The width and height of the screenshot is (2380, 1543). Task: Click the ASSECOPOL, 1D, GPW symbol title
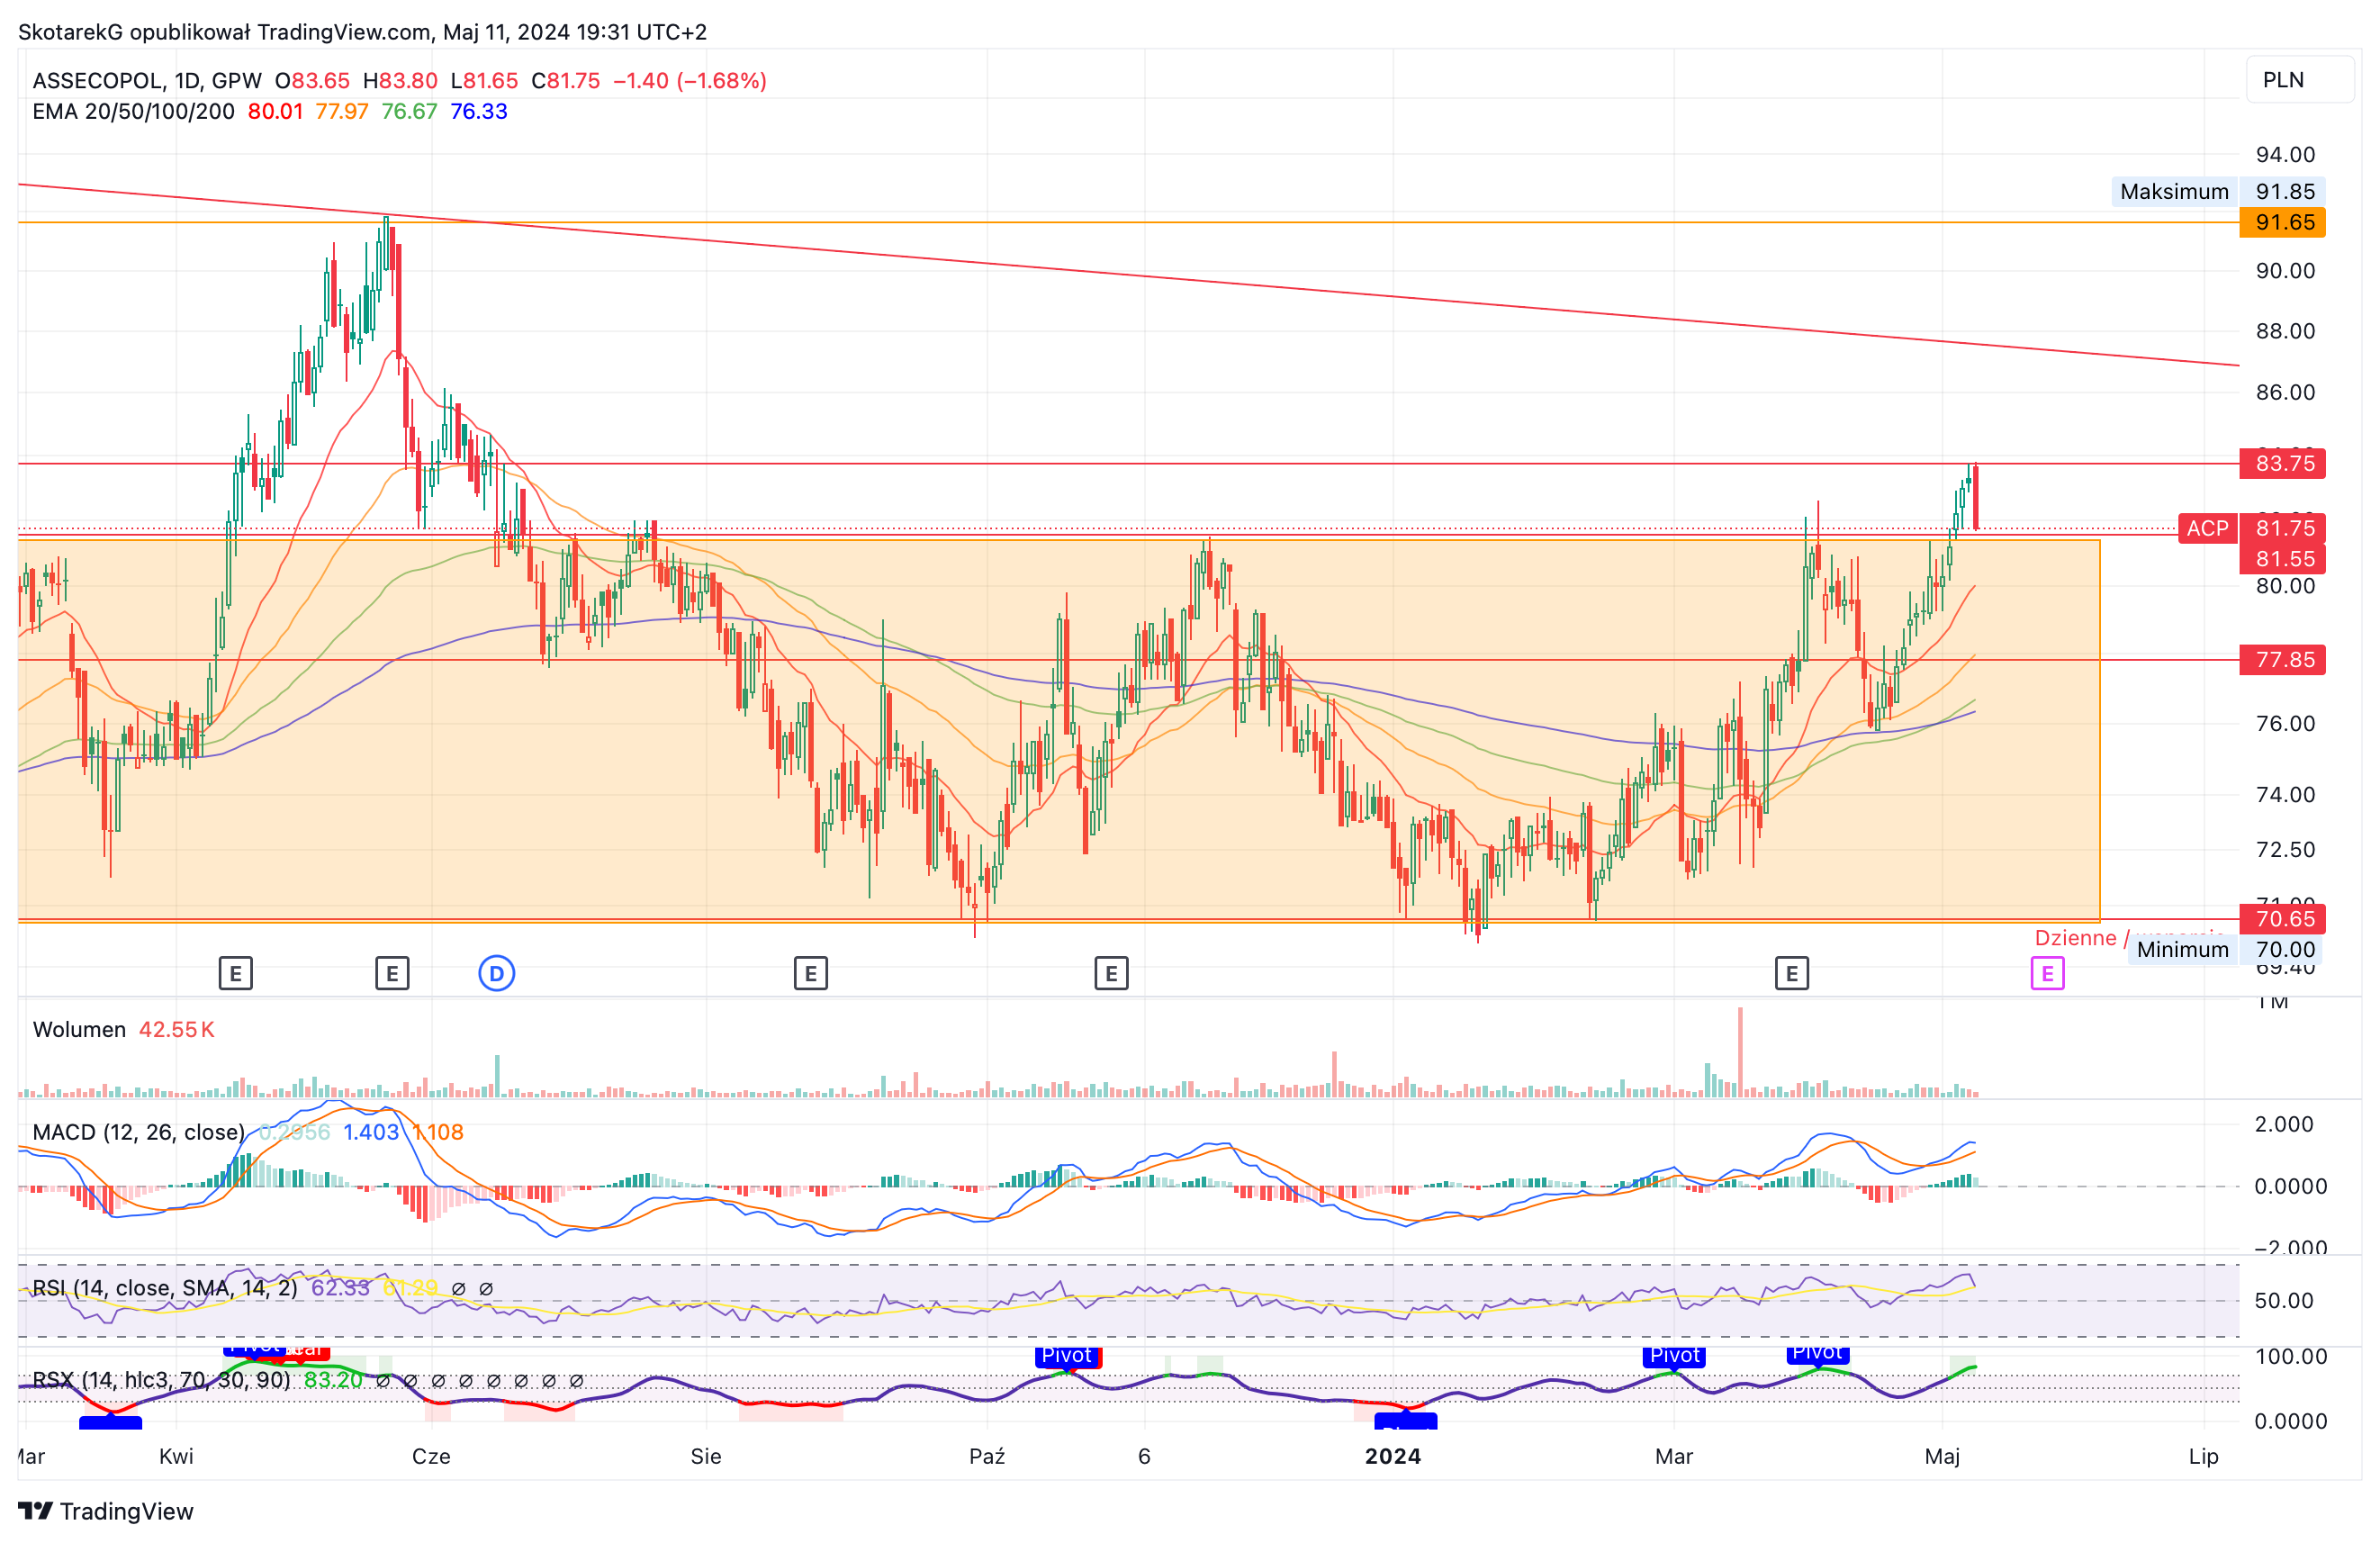[147, 80]
